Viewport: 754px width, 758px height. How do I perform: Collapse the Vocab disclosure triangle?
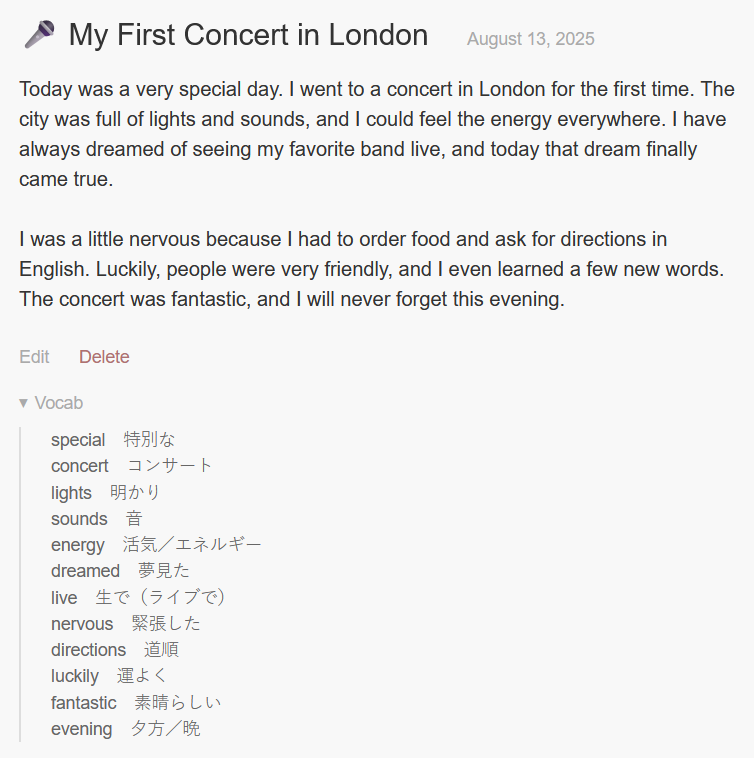(x=23, y=403)
